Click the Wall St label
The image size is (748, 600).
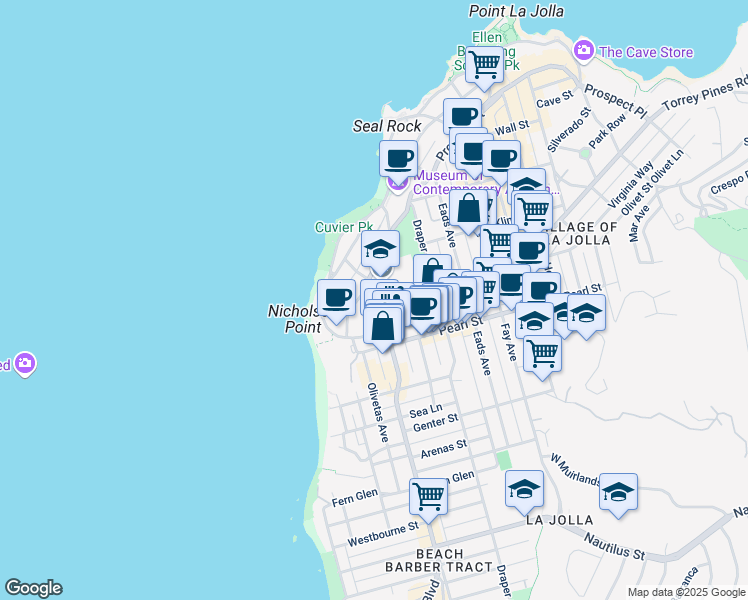point(512,128)
